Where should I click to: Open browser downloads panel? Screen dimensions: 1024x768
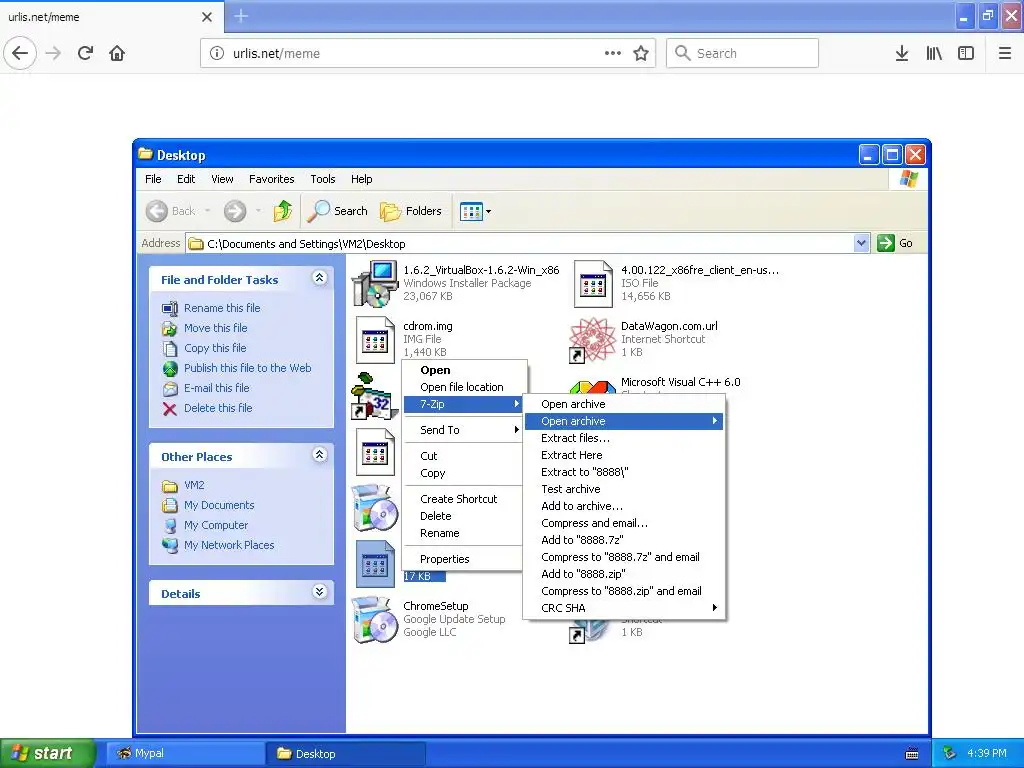tap(902, 54)
